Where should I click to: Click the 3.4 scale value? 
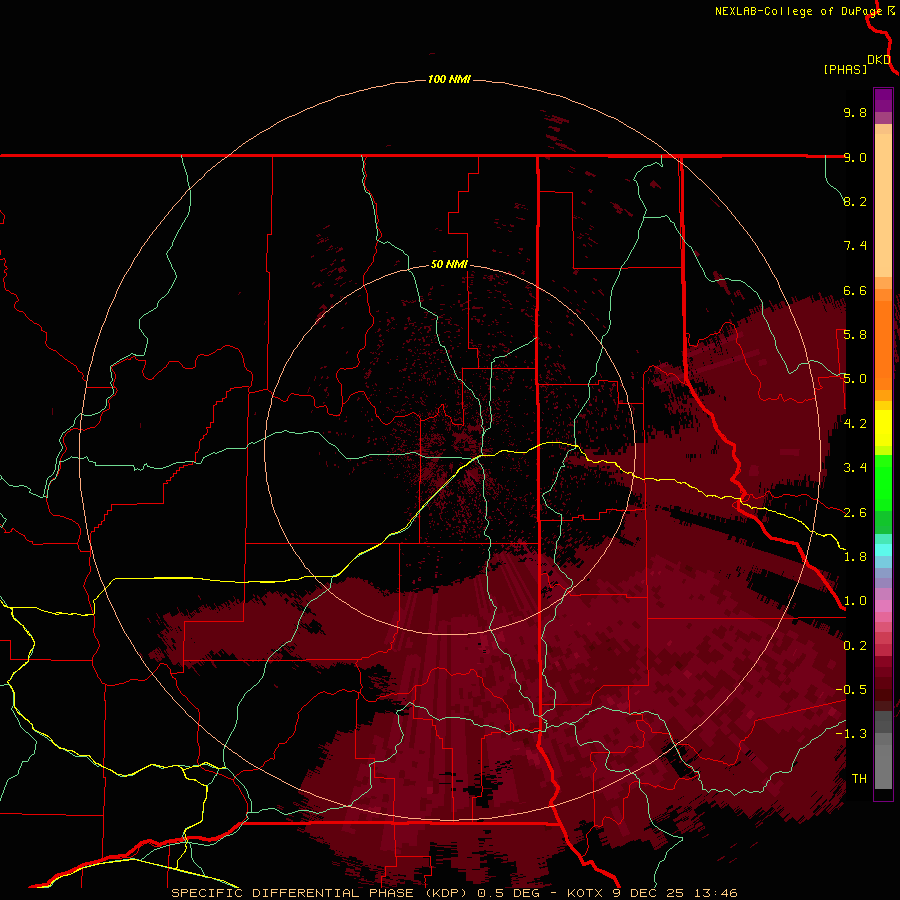pyautogui.click(x=855, y=468)
